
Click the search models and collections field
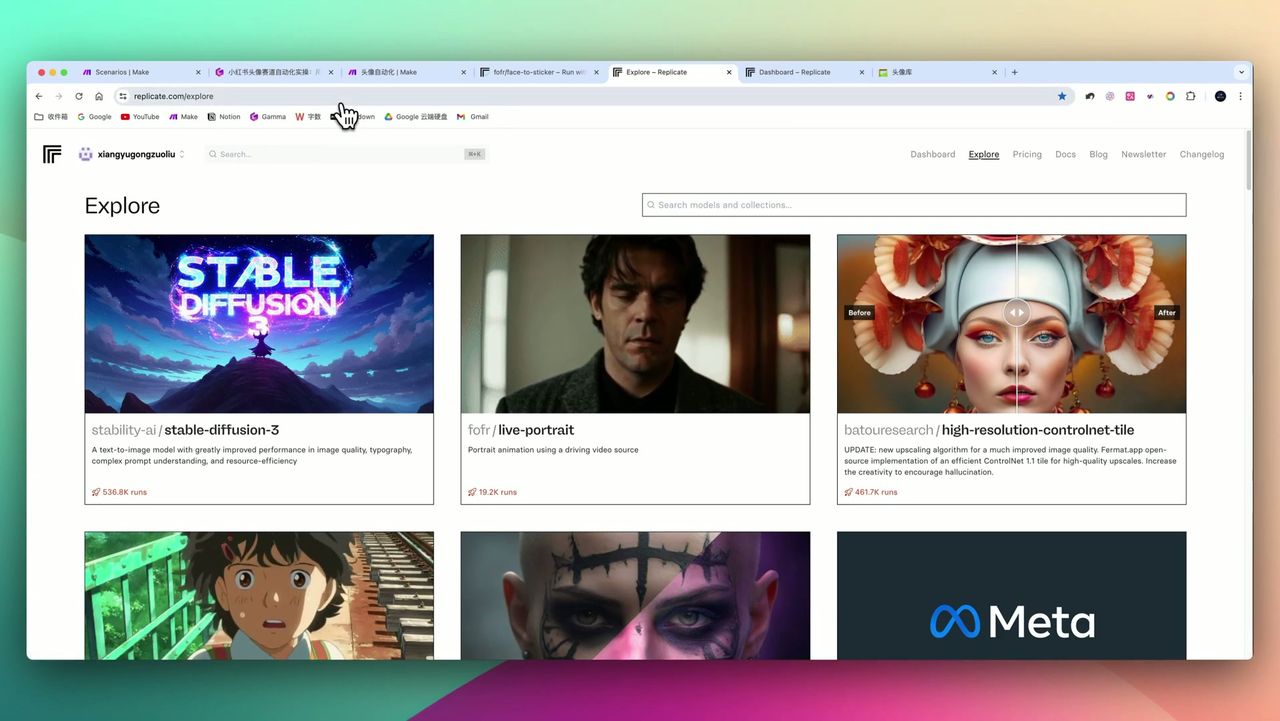coord(913,204)
